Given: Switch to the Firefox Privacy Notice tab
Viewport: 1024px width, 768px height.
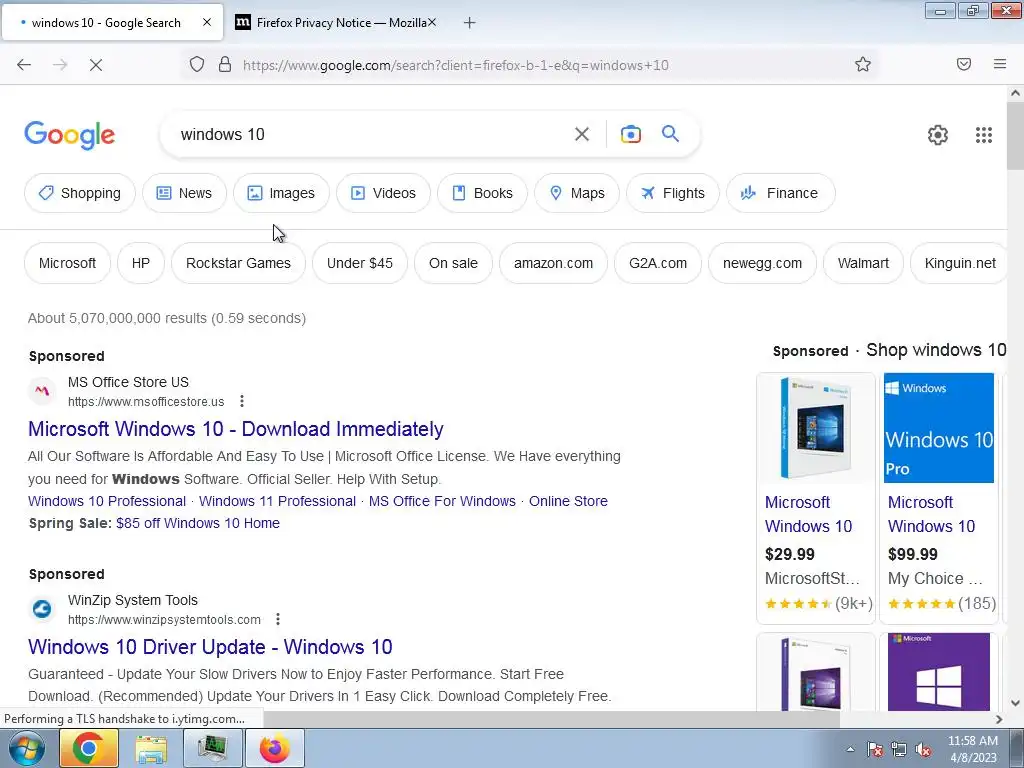Looking at the screenshot, I should (335, 23).
